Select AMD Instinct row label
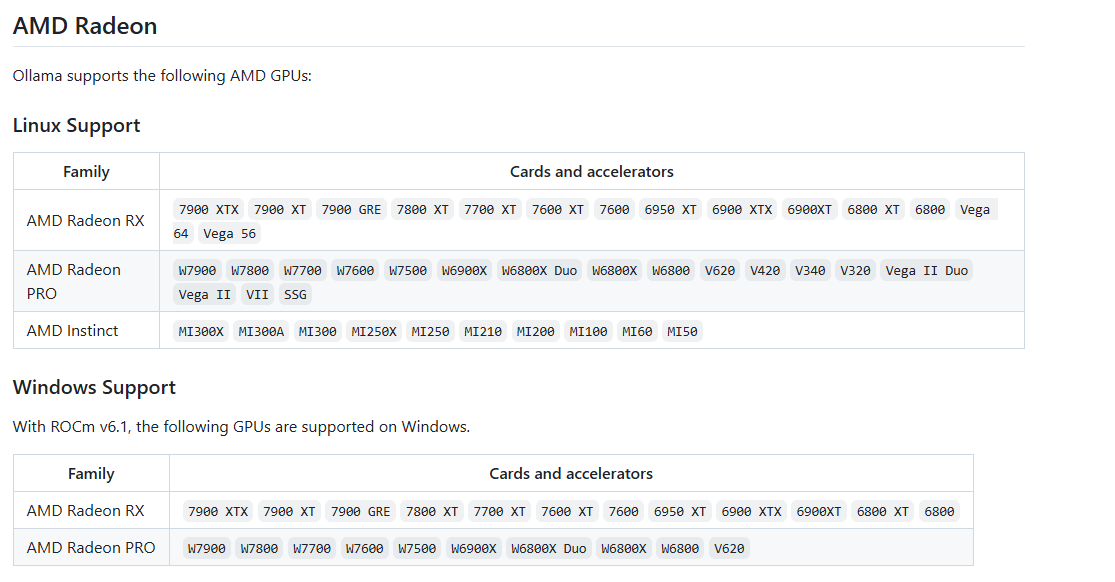This screenshot has height=582, width=1115. click(x=73, y=331)
